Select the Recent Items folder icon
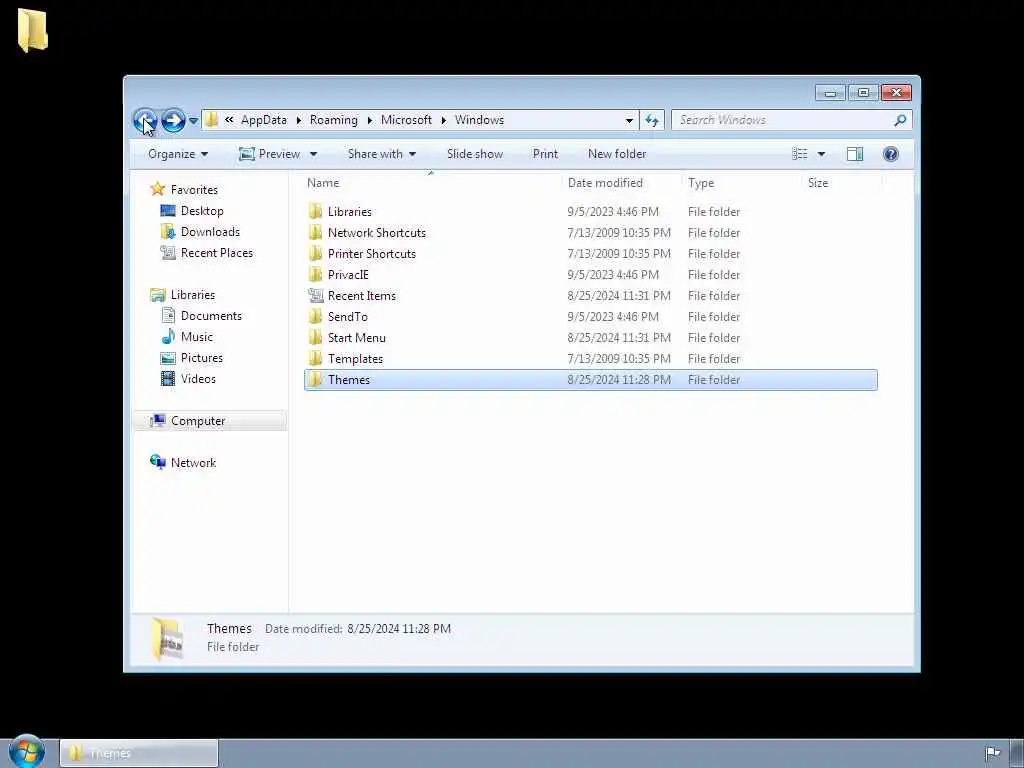The image size is (1024, 768). tap(315, 296)
